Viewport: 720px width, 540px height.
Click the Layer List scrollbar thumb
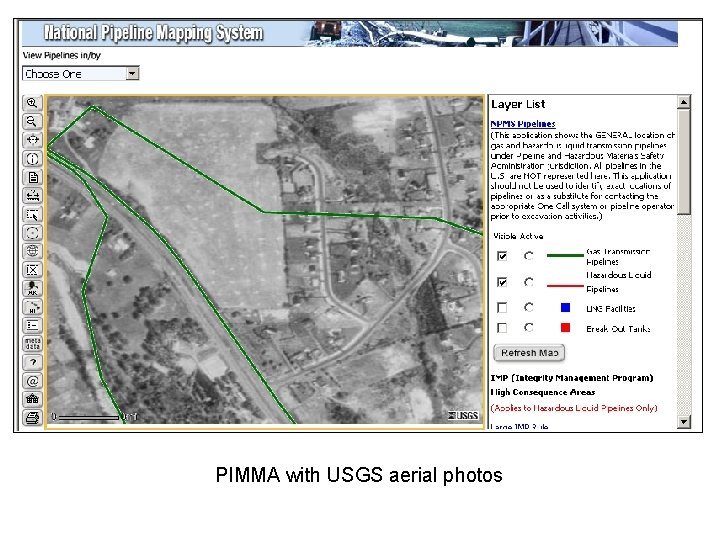click(x=684, y=162)
